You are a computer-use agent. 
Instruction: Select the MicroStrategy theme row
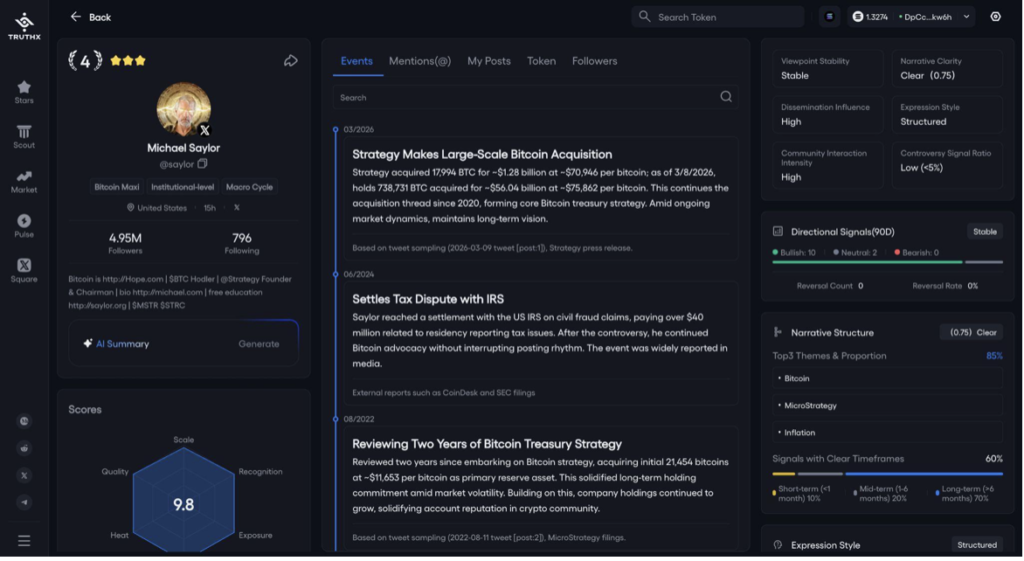pyautogui.click(x=888, y=406)
